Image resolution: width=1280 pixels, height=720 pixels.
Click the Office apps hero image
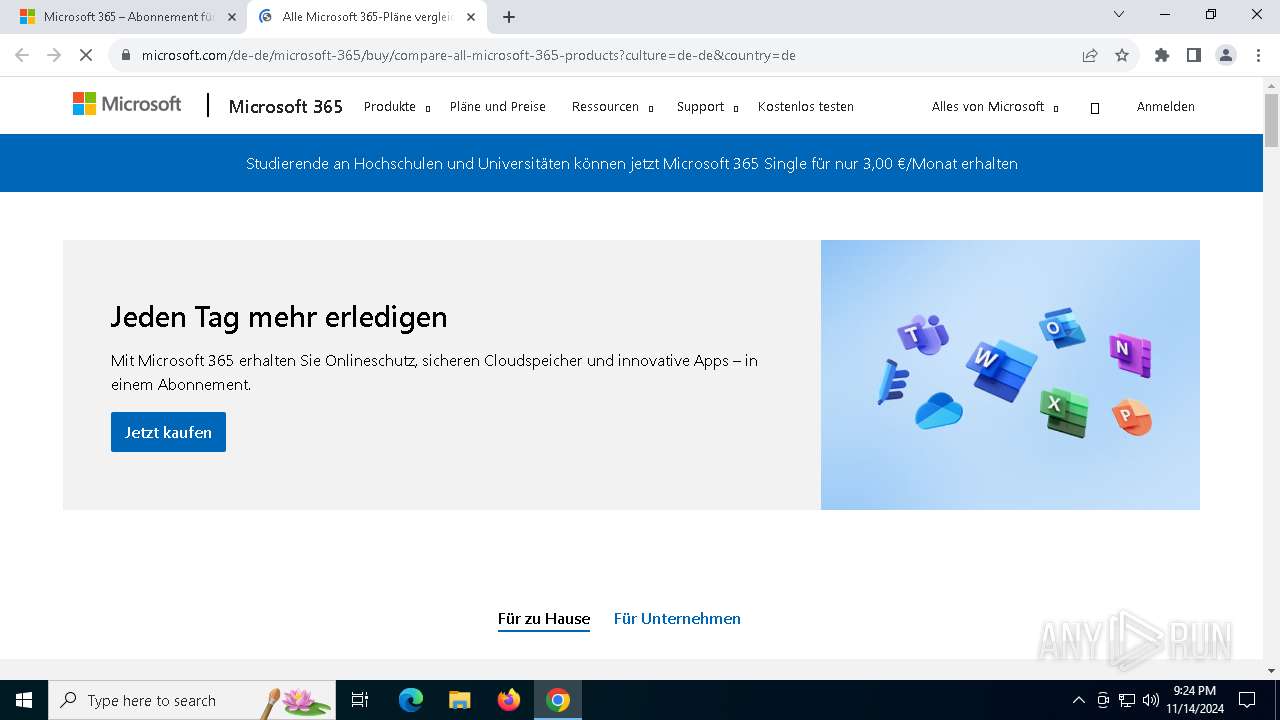tap(1010, 375)
